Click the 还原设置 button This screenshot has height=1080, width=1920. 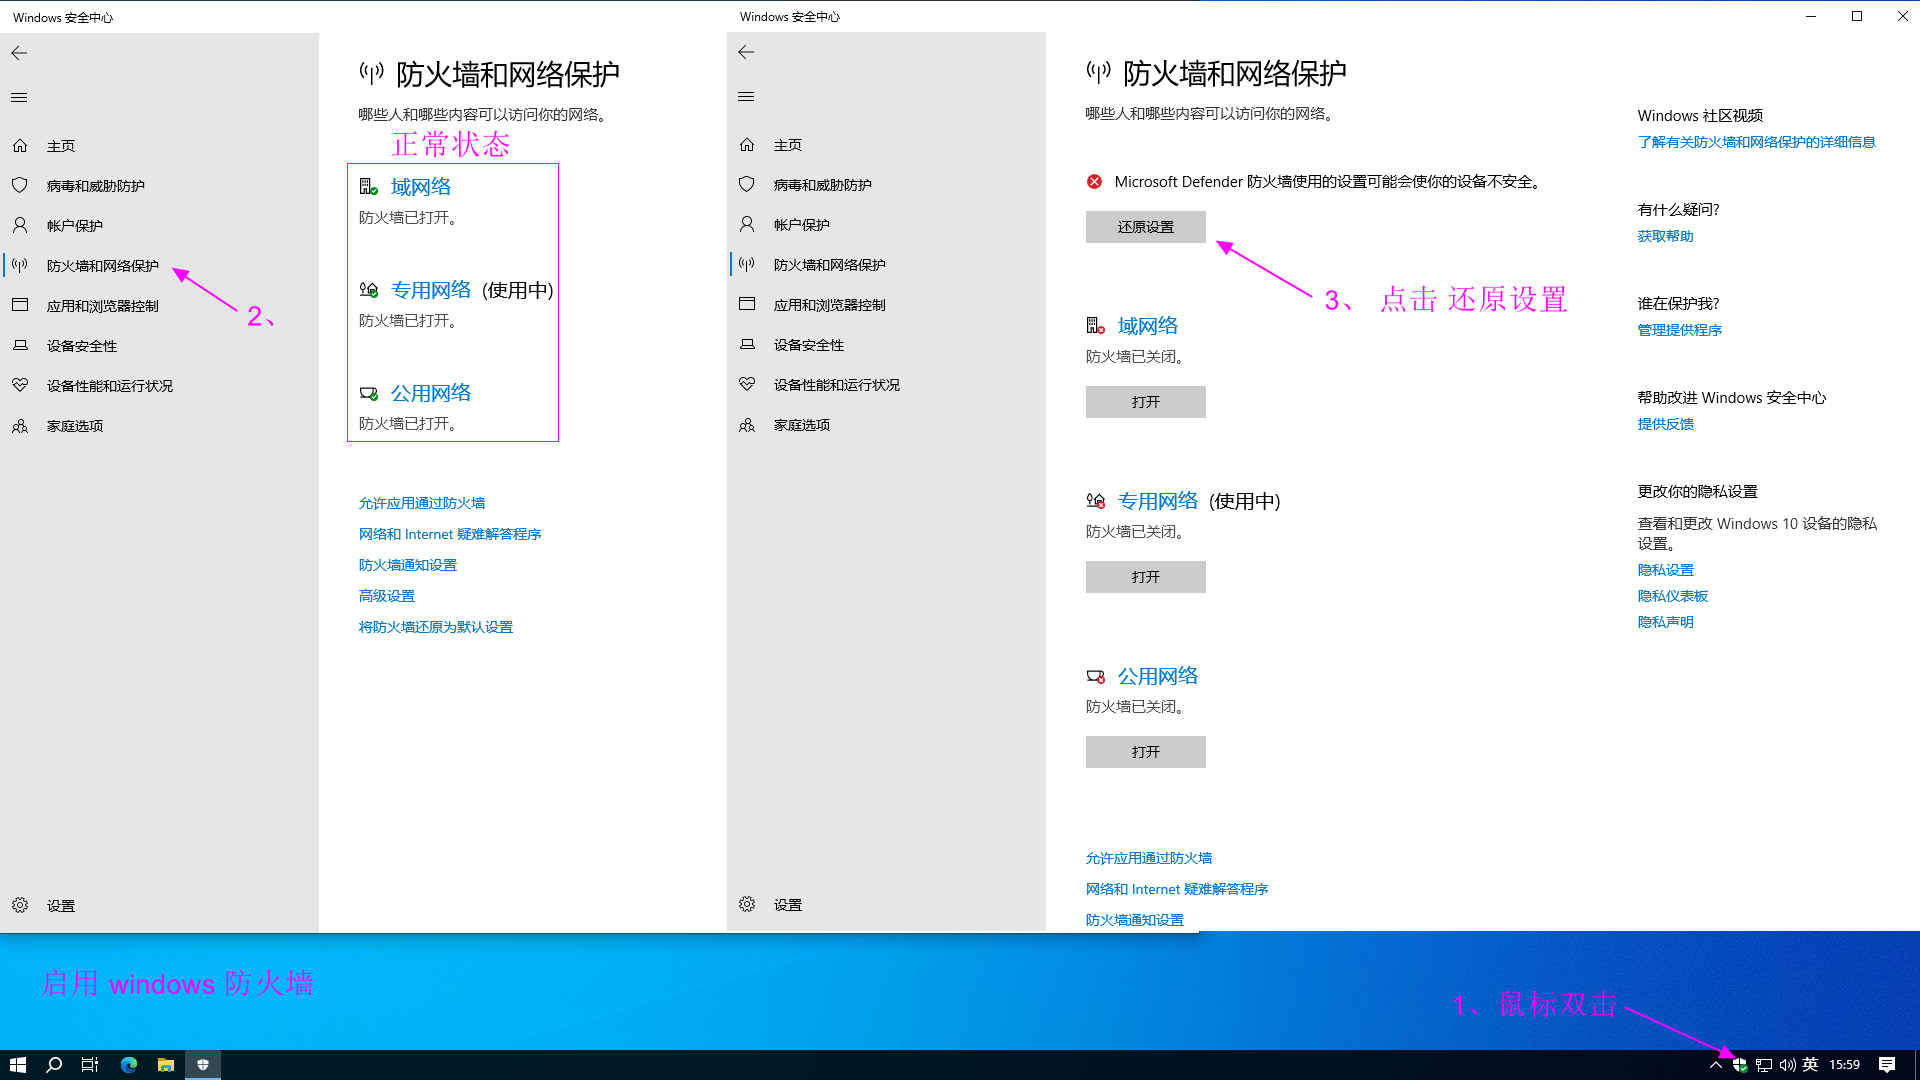click(1145, 227)
